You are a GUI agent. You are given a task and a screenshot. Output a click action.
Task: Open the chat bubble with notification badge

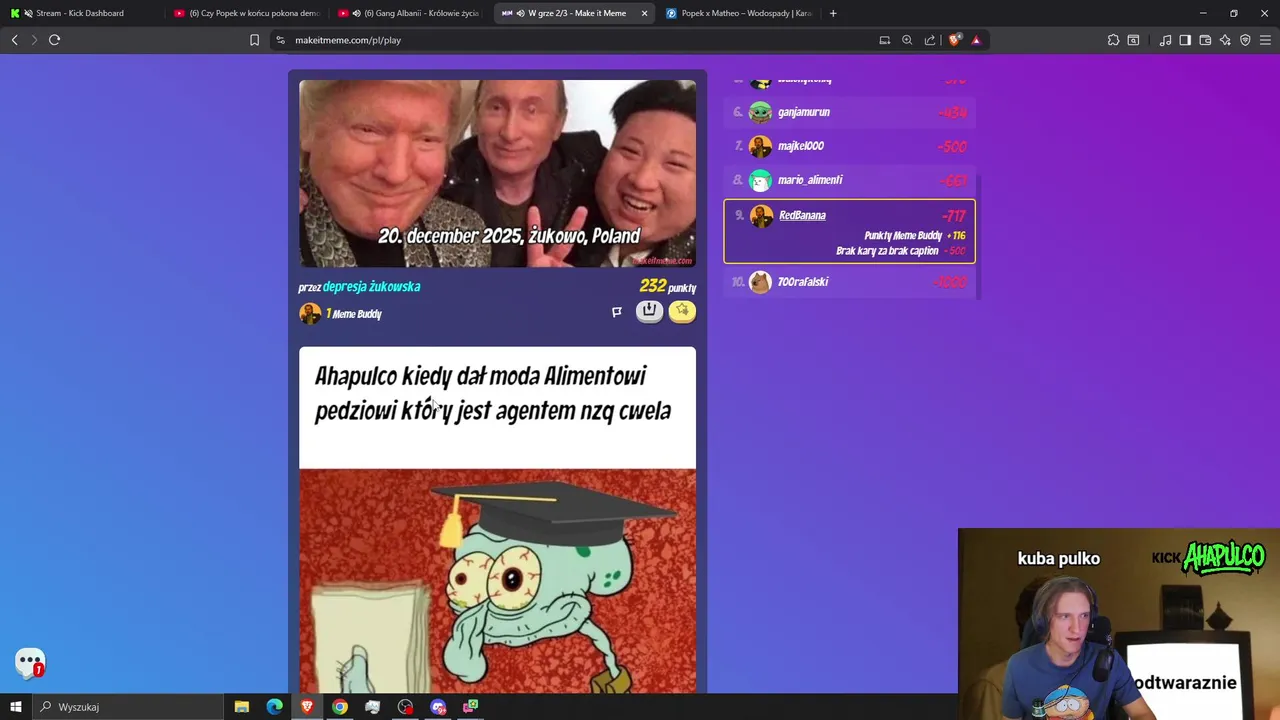click(30, 663)
